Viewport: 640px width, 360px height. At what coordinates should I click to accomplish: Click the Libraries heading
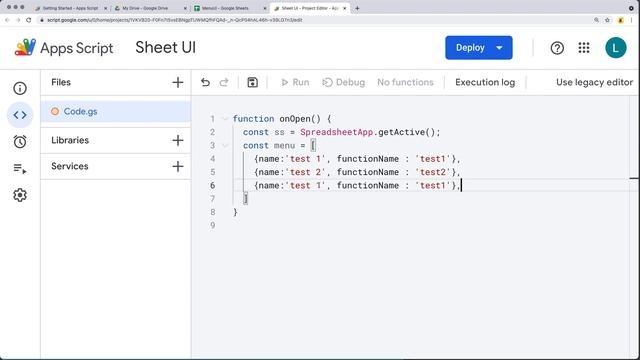[70, 140]
